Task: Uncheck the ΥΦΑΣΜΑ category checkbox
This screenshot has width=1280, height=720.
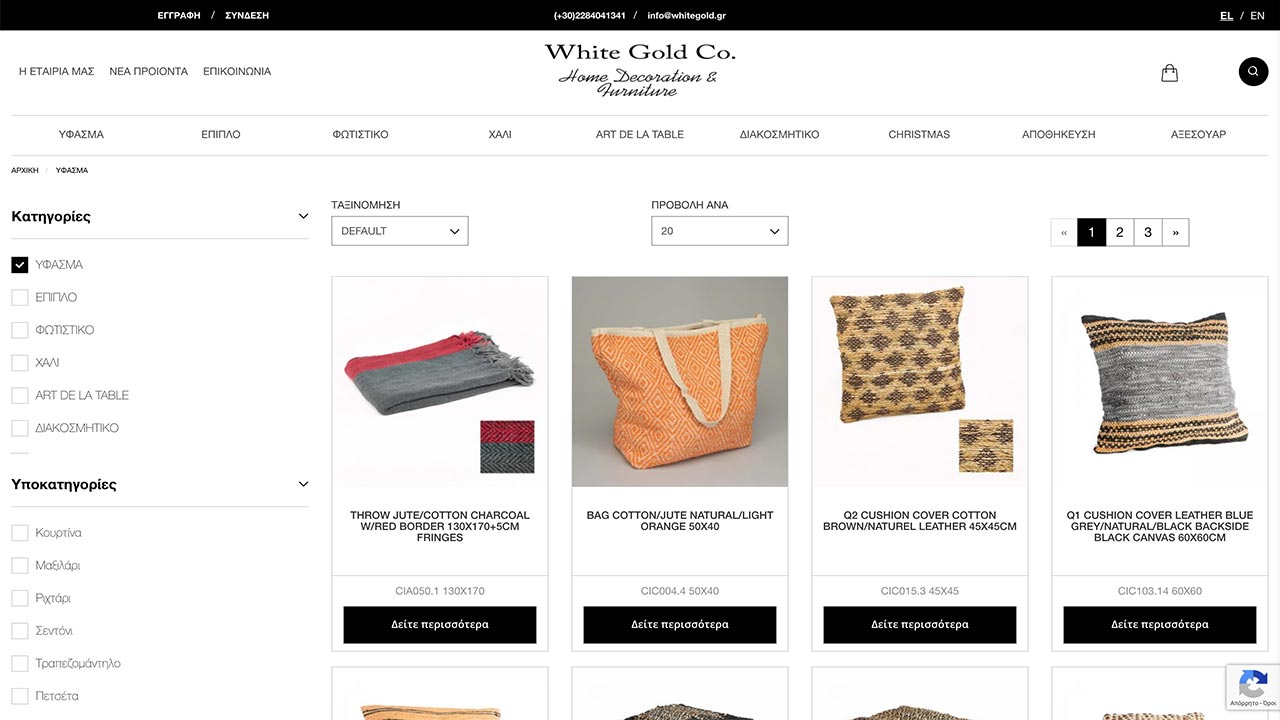Action: pyautogui.click(x=19, y=265)
